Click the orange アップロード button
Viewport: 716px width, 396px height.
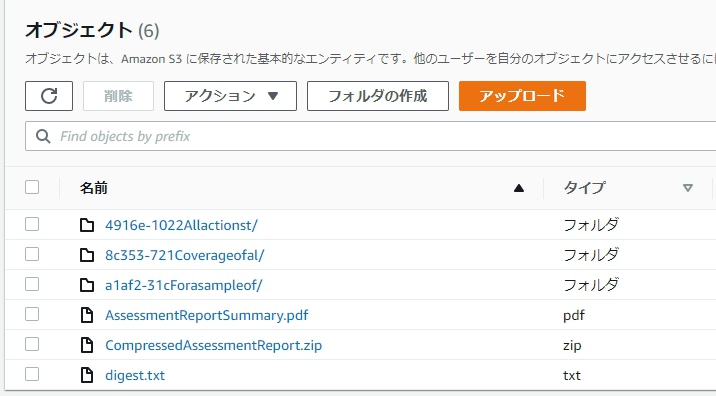pyautogui.click(x=522, y=96)
